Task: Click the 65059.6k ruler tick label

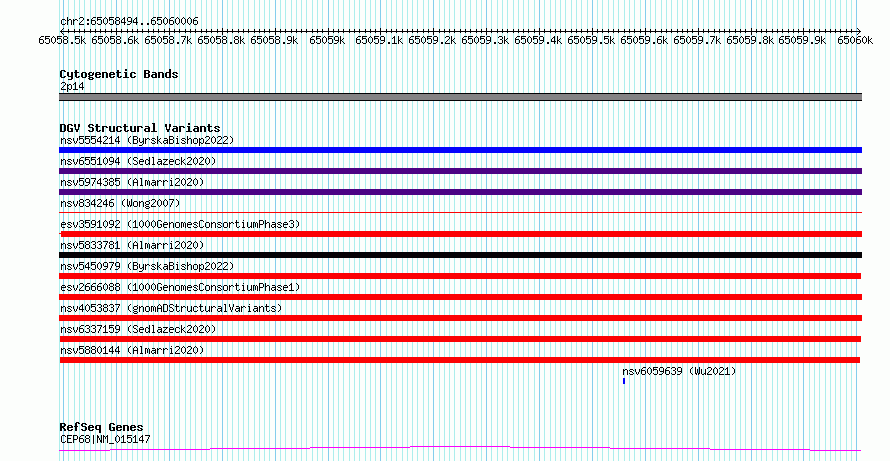Action: pos(644,41)
